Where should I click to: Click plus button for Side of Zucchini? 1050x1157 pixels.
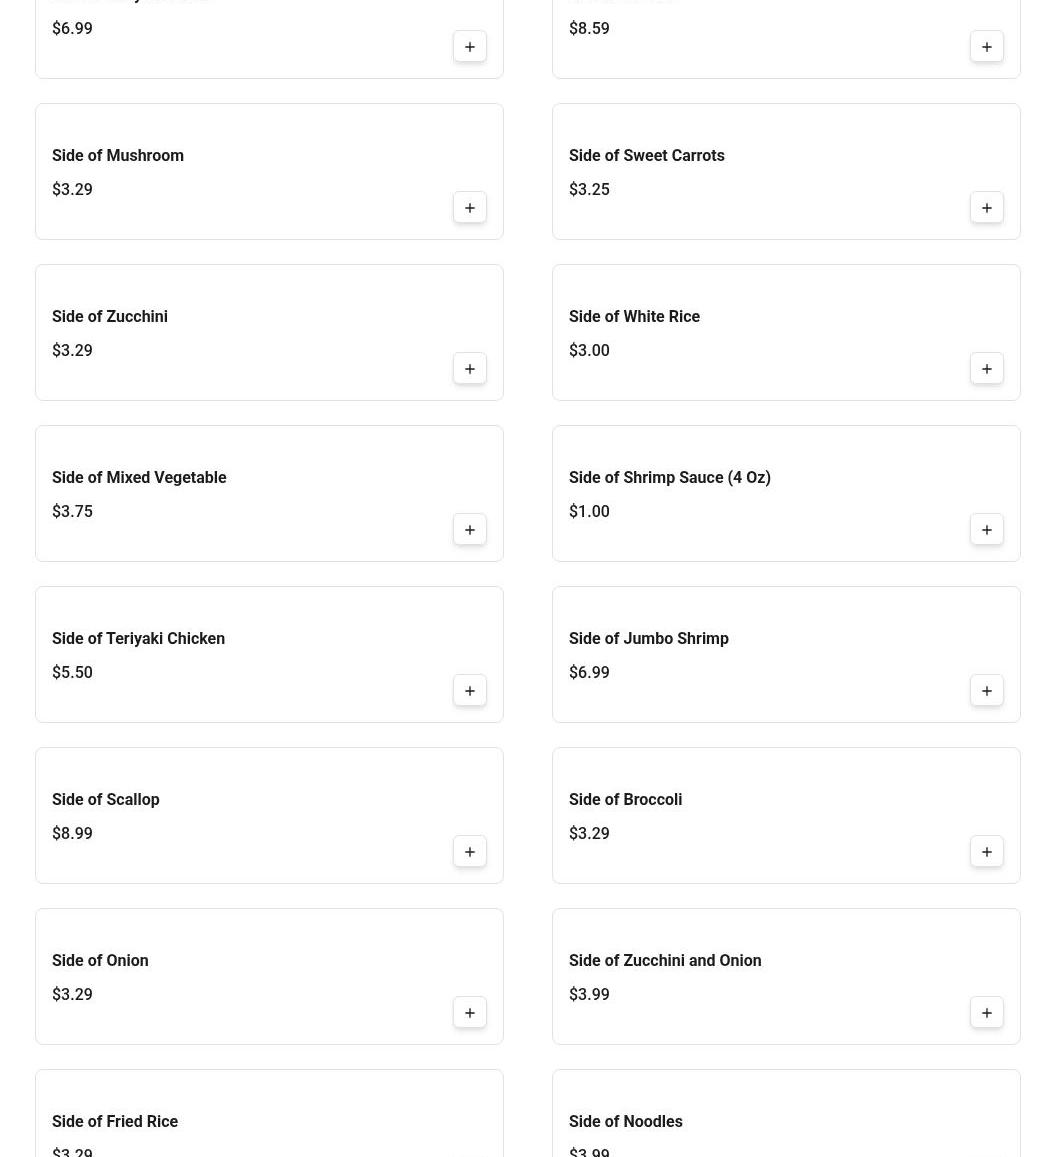pos(469,369)
